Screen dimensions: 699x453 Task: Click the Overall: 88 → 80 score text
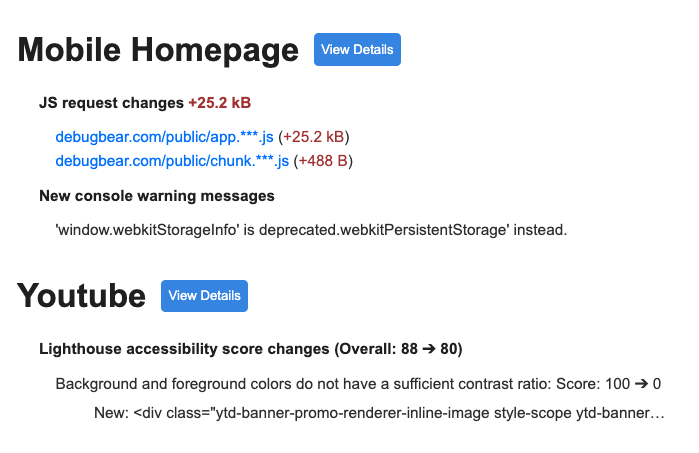[x=399, y=349]
